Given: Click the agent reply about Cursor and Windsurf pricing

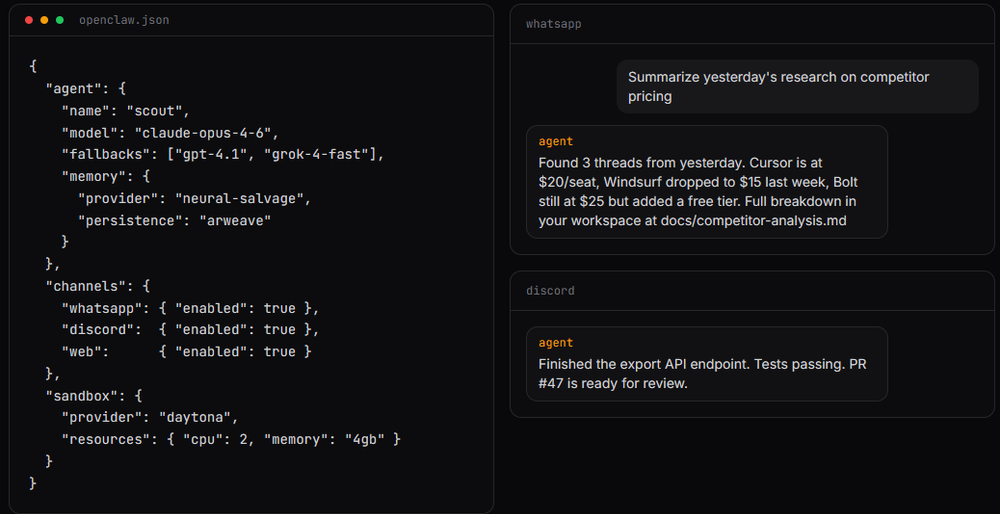Looking at the screenshot, I should coord(707,182).
